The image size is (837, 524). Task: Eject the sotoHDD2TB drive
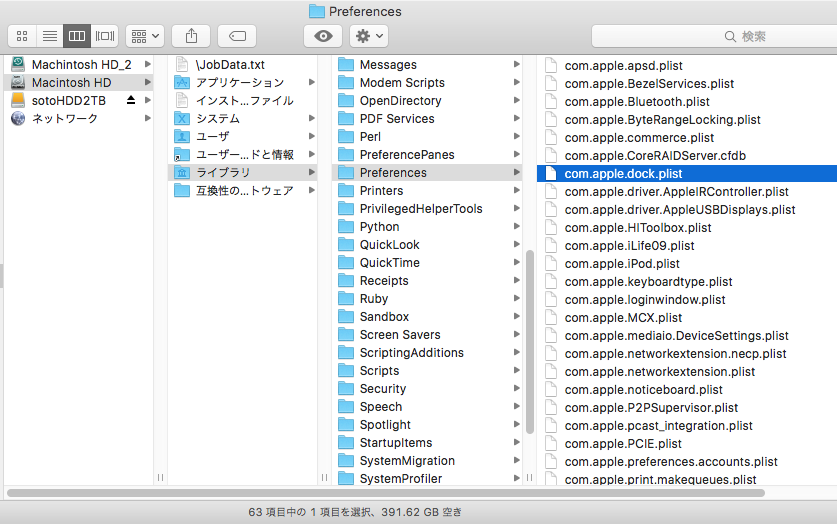tap(131, 101)
